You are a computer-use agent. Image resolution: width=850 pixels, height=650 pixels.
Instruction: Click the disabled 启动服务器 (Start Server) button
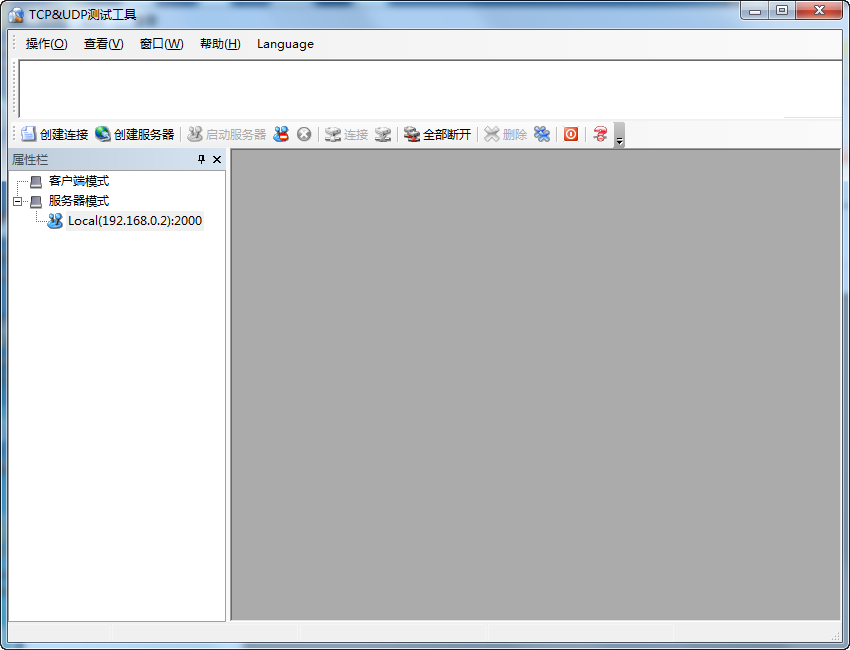tap(227, 134)
